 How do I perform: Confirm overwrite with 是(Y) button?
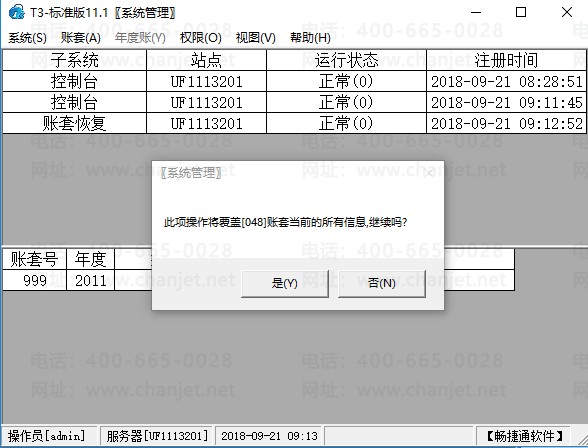coord(285,283)
